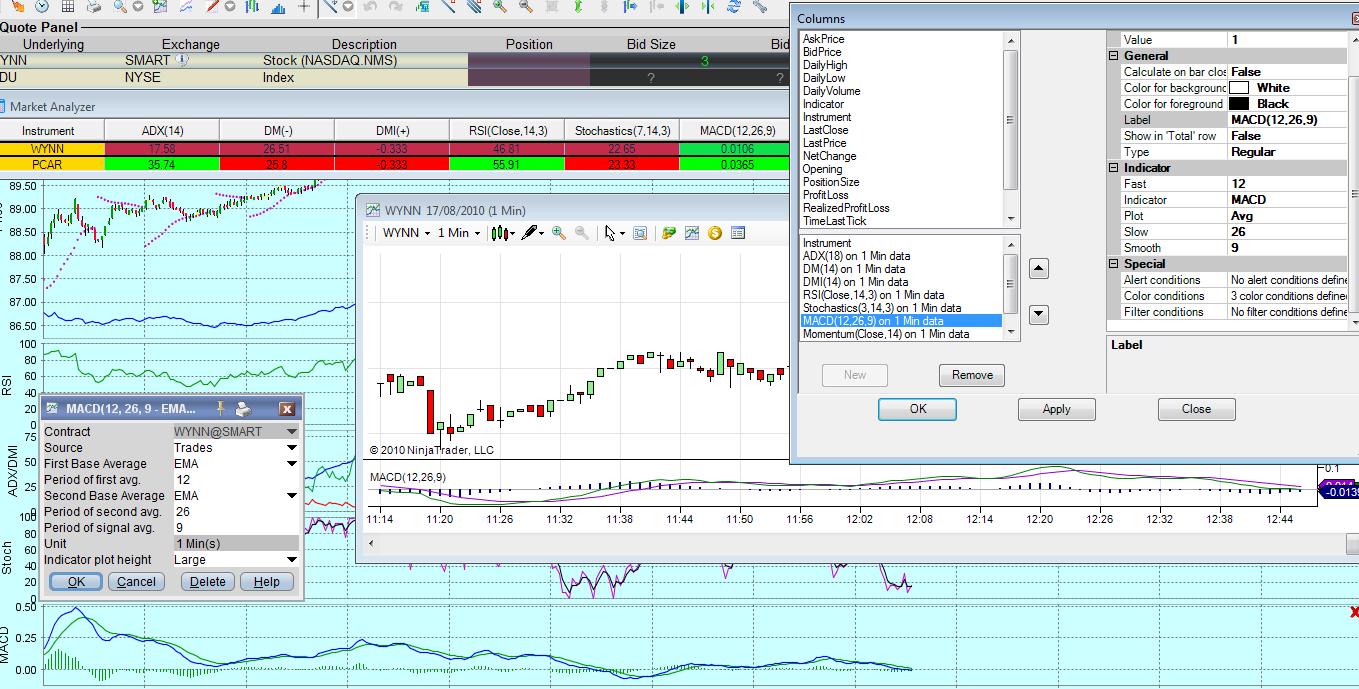This screenshot has width=1359, height=689.
Task: Click Help in the MACD dialog
Action: 267,581
